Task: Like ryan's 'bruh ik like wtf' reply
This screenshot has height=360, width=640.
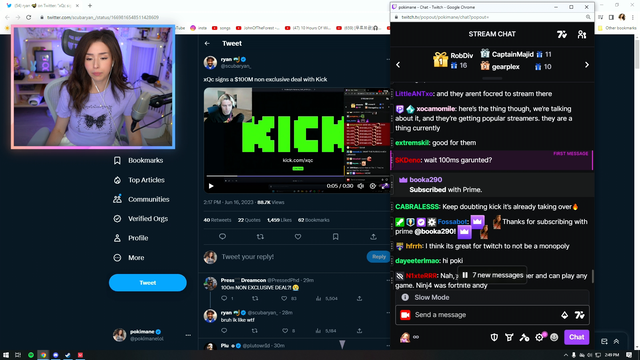Action: tap(285, 331)
